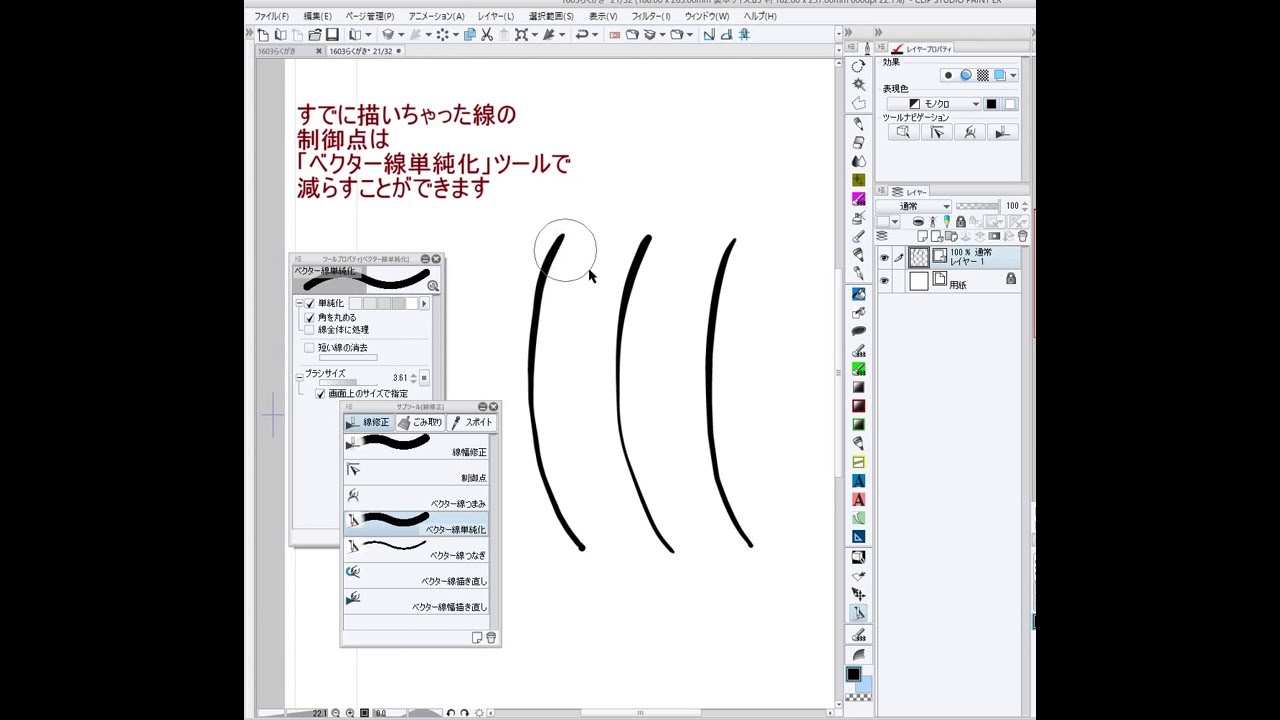Switch to the ごみ取り sub tool group
This screenshot has width=1280, height=720.
tap(420, 422)
